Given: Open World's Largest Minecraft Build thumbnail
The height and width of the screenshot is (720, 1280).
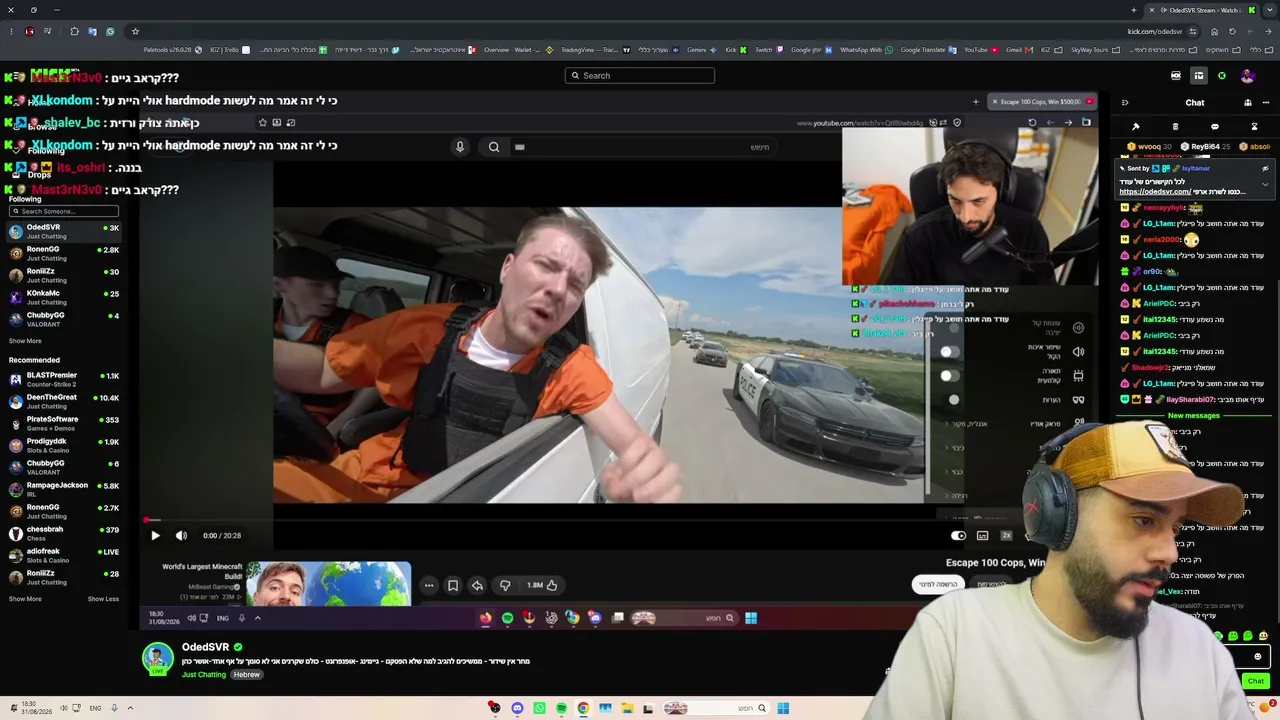Looking at the screenshot, I should (328, 584).
